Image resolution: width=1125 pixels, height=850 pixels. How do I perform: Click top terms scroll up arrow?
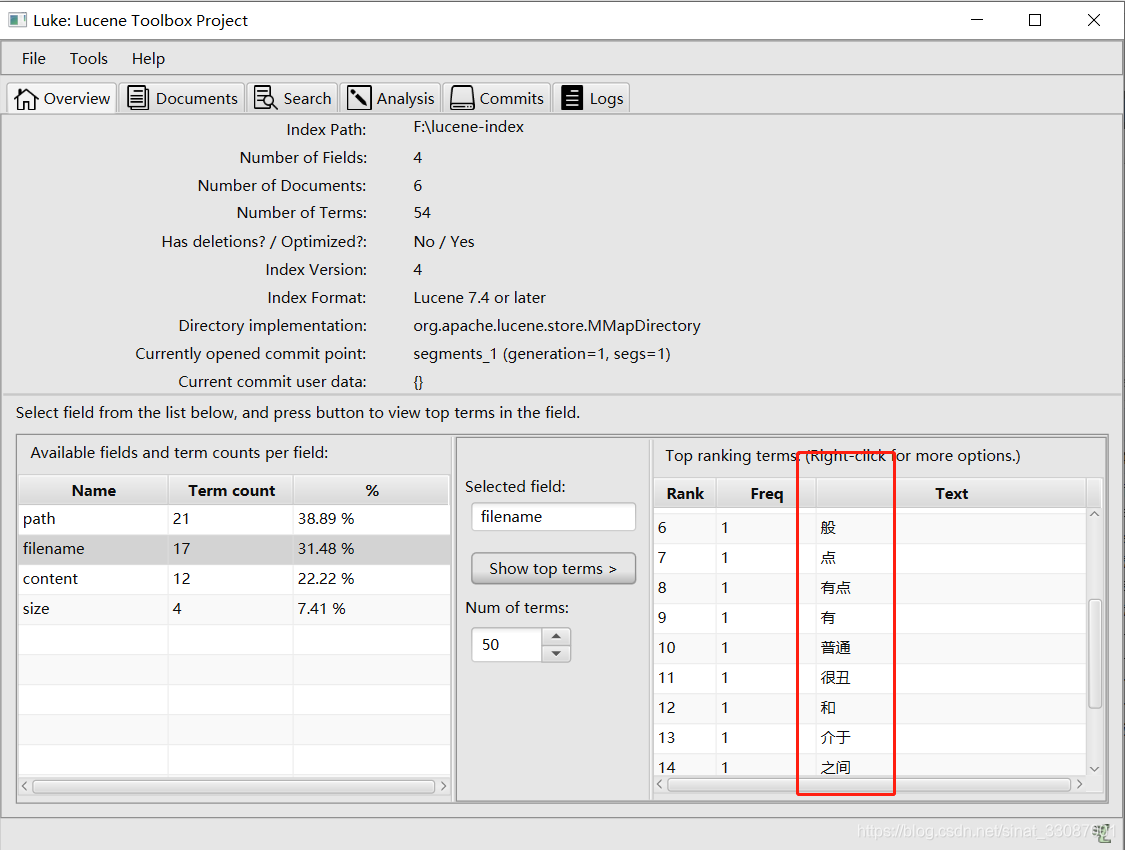pyautogui.click(x=1095, y=514)
